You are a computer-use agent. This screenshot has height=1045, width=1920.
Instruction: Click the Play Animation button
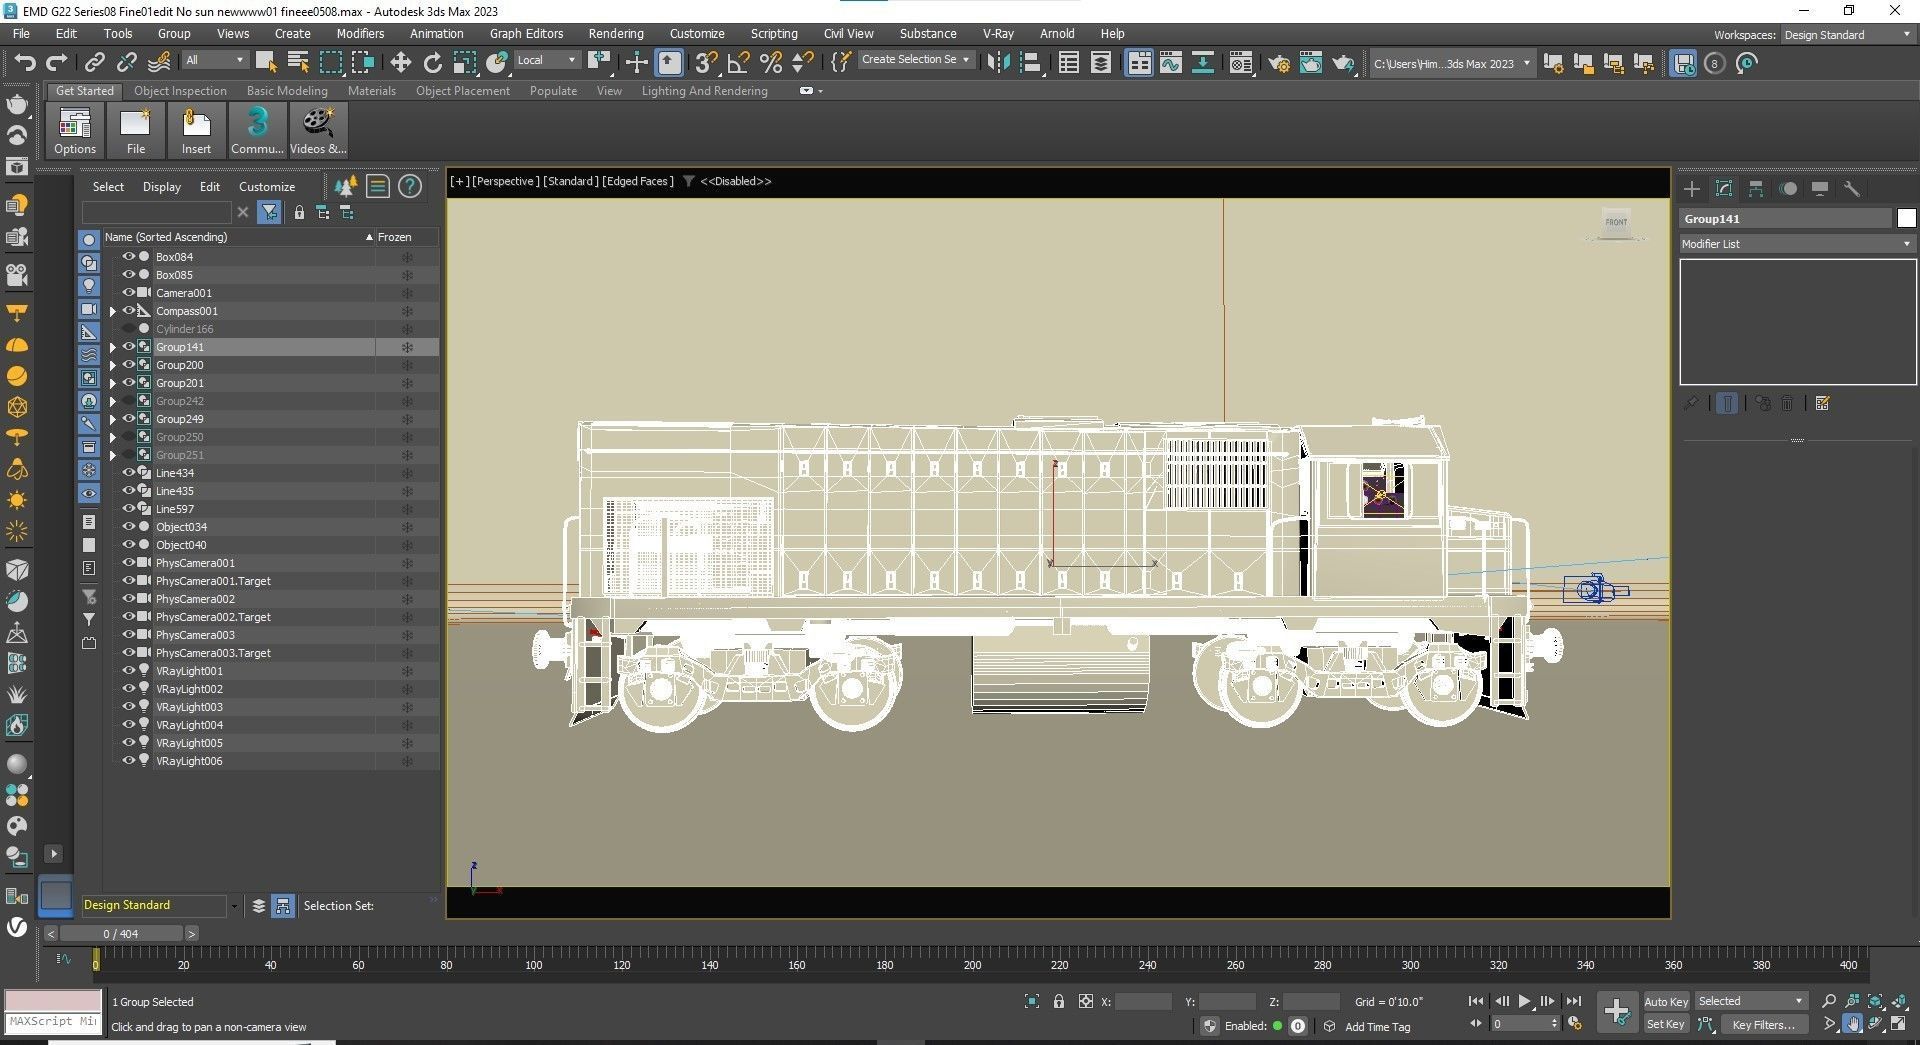point(1524,1001)
